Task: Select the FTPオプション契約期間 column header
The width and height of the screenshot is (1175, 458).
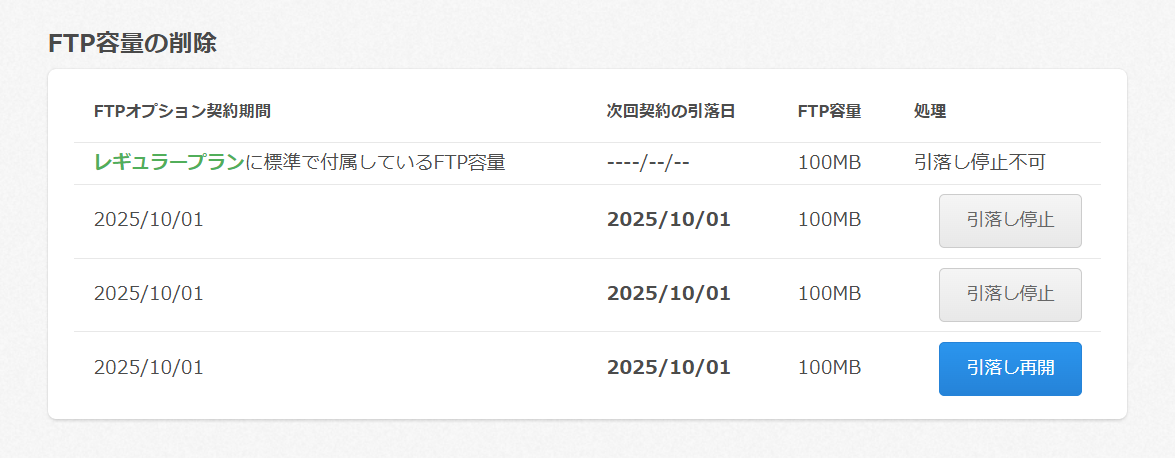Action: coord(182,111)
